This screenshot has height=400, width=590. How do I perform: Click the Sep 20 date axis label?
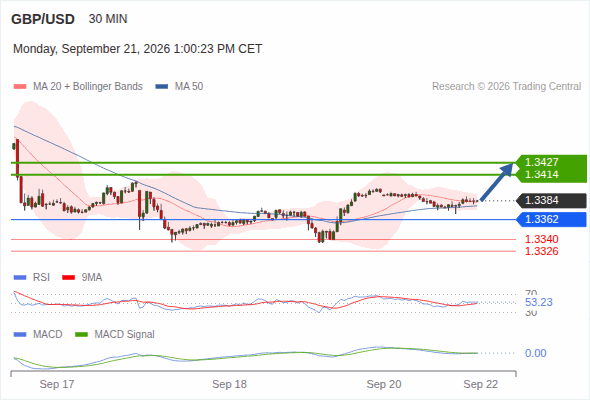384,384
